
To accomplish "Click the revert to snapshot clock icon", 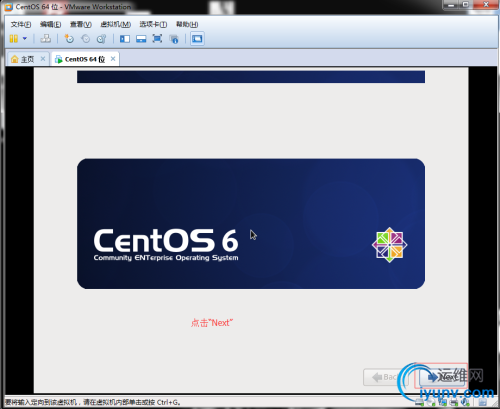I will pyautogui.click(x=86, y=39).
